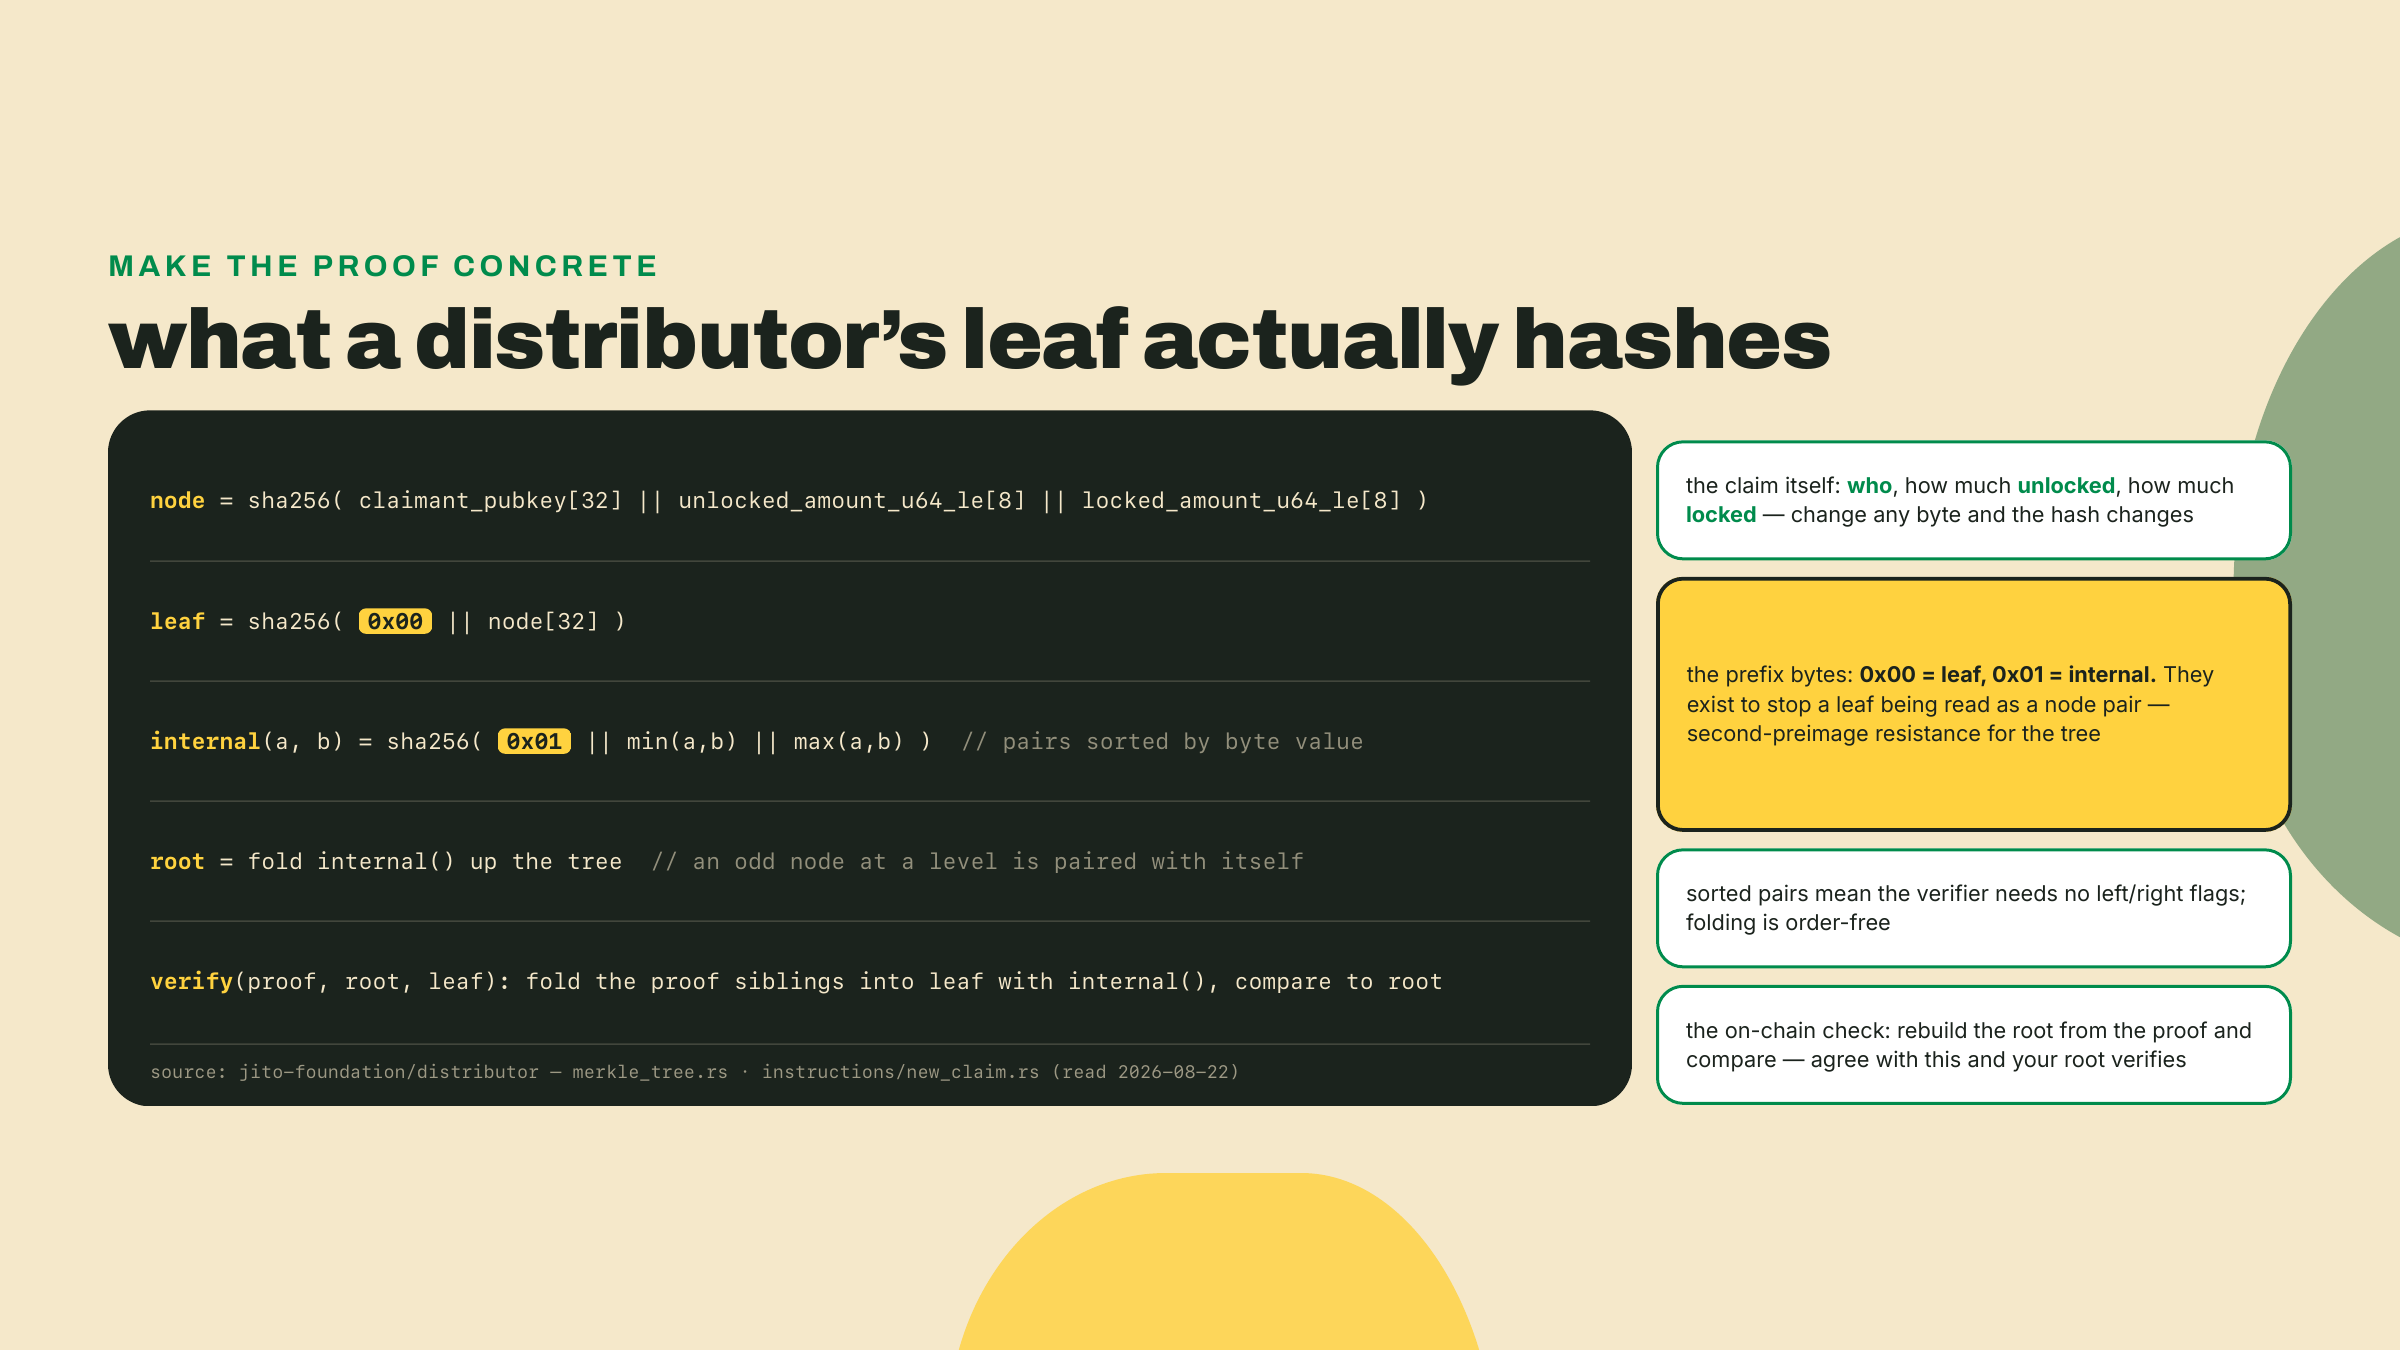The height and width of the screenshot is (1350, 2400).
Task: Click the 'MAKE THE PROOF CONCRETE' eyebrow heading
Action: pos(383,266)
